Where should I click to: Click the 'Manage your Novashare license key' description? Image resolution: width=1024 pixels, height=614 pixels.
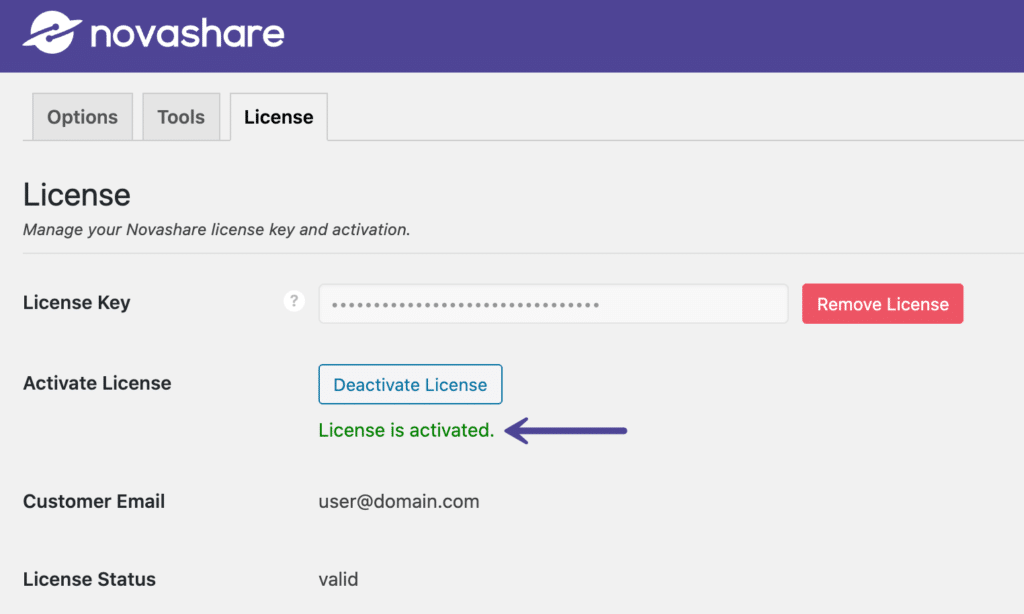[x=217, y=230]
